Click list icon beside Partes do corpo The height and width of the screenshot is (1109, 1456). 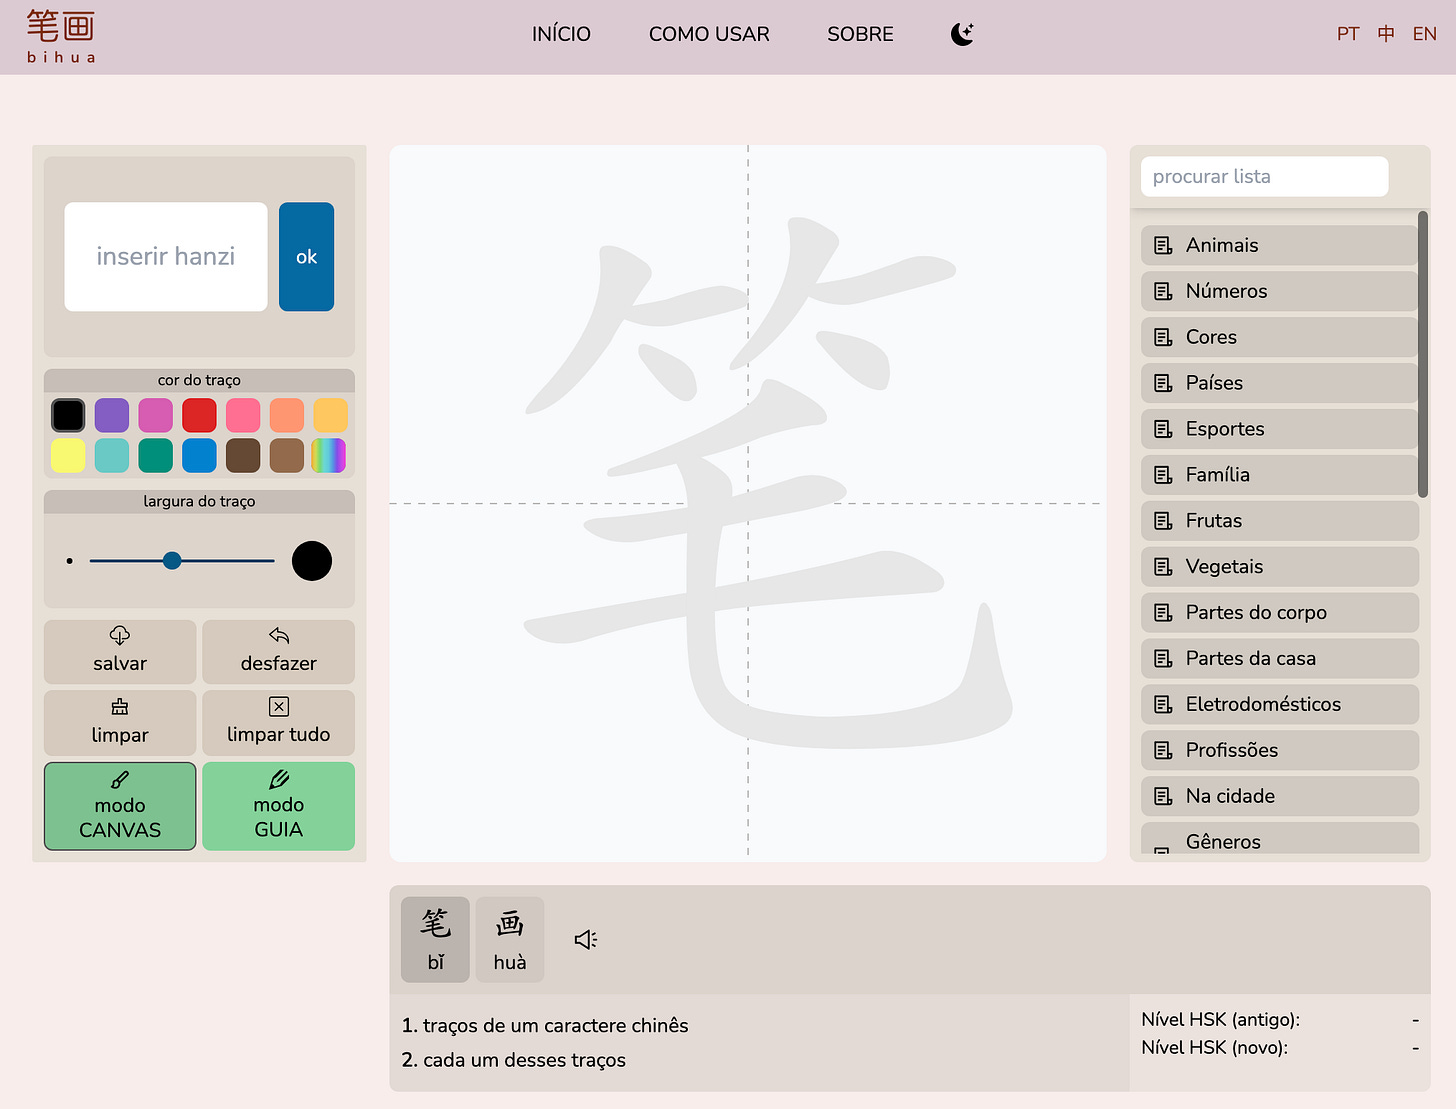click(1163, 613)
